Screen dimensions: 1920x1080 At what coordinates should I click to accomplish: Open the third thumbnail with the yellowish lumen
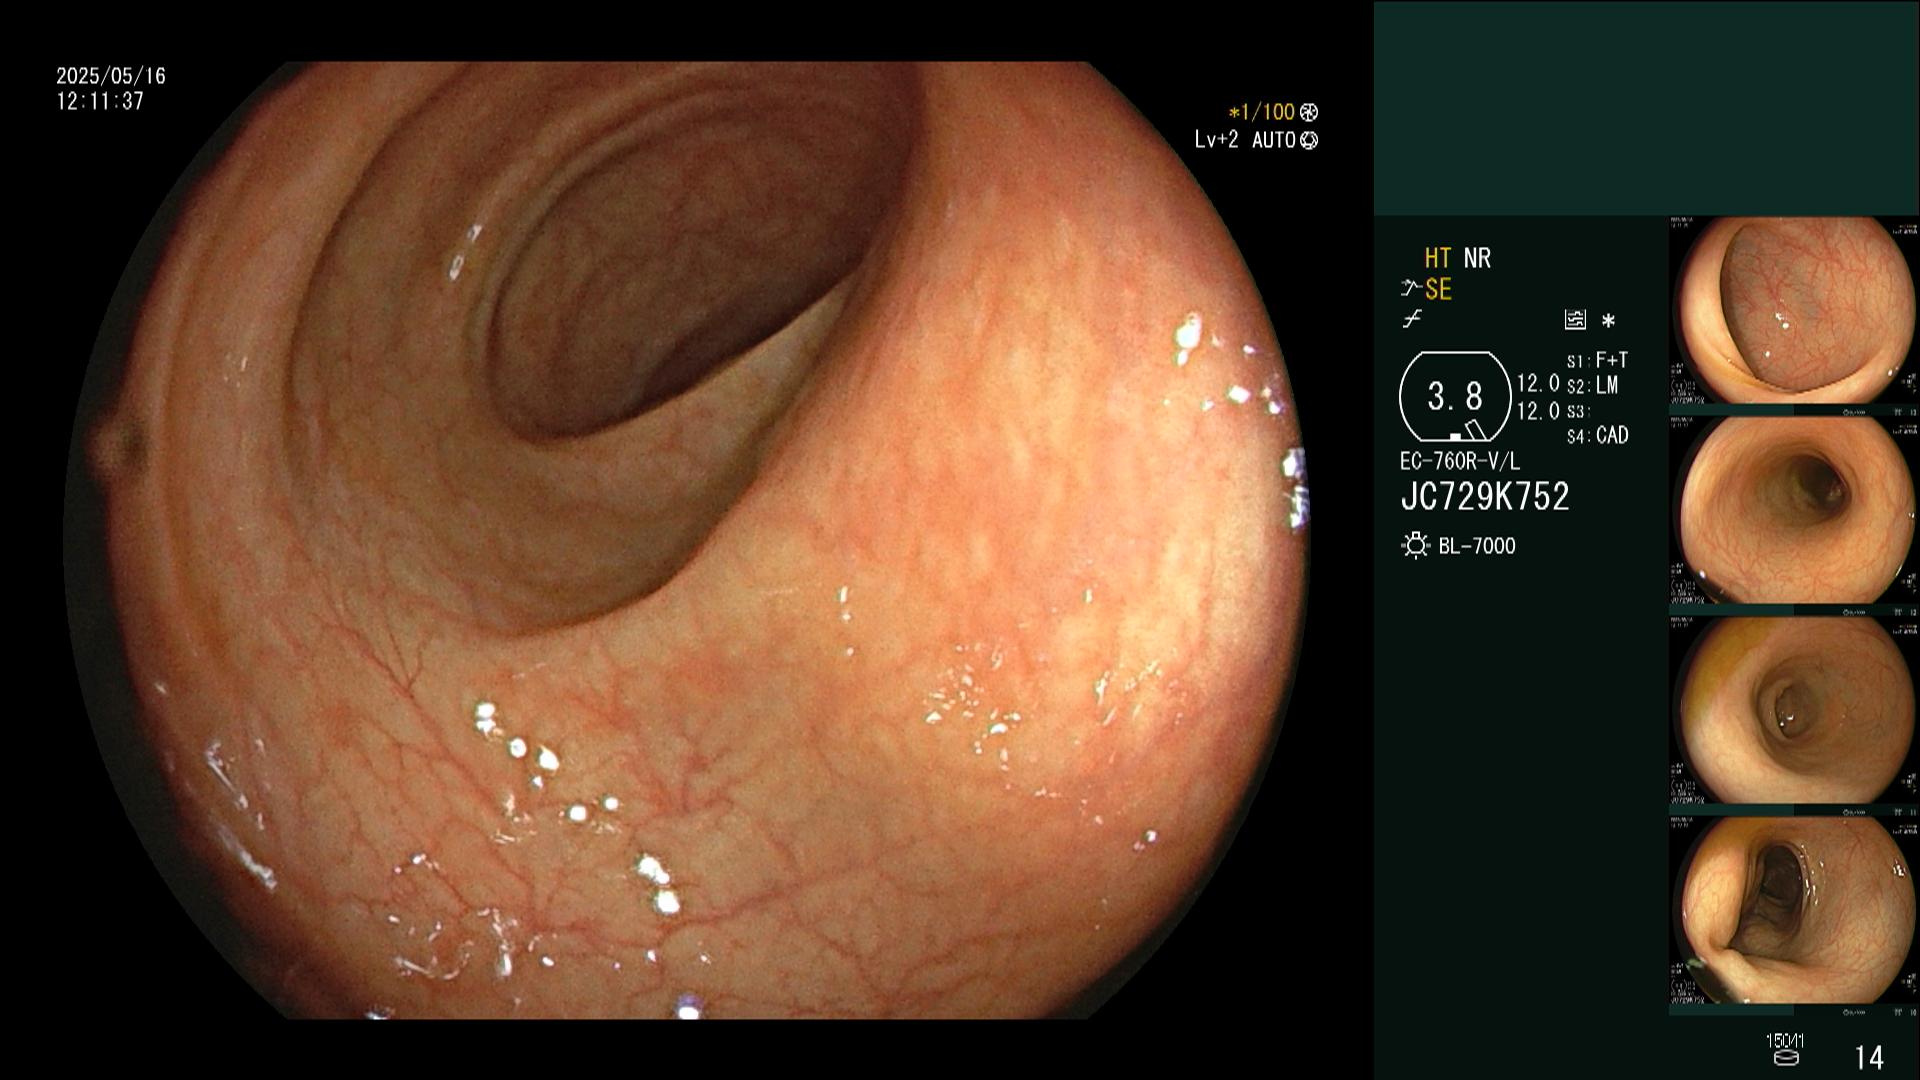click(x=1794, y=711)
